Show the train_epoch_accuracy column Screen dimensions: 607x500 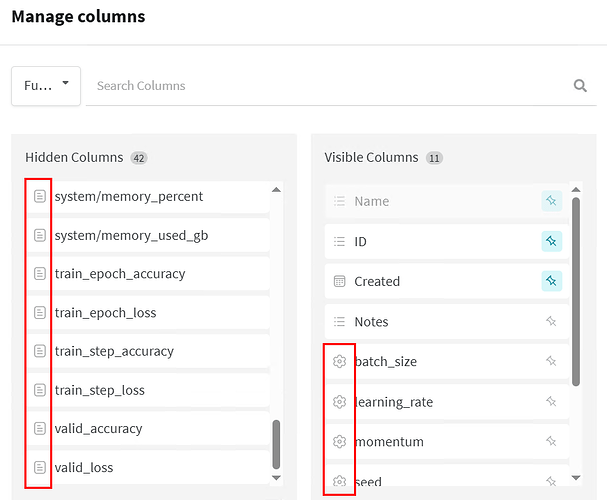(120, 274)
